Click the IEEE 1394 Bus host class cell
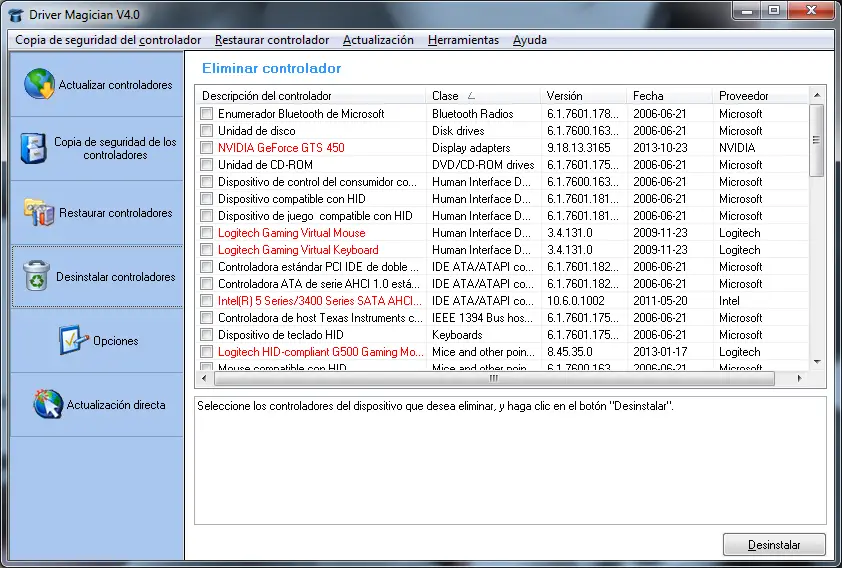 (482, 318)
